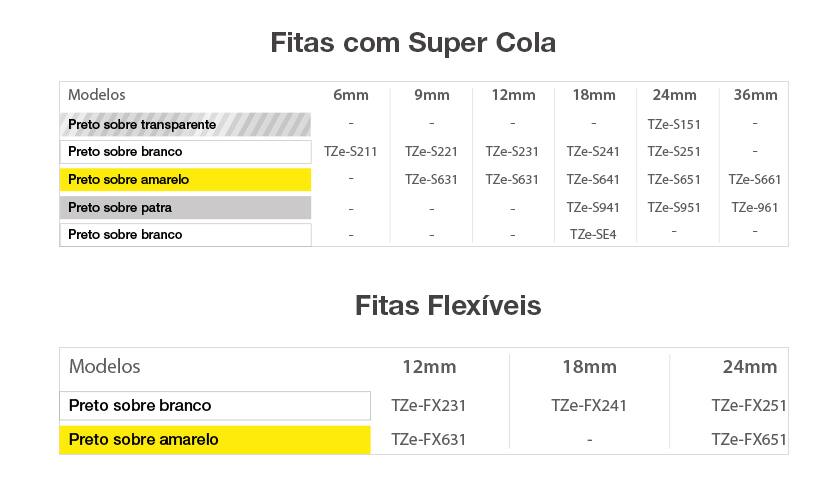Click the TZe-FX651 entry
Viewport: 828px width, 489px height.
[x=749, y=439]
